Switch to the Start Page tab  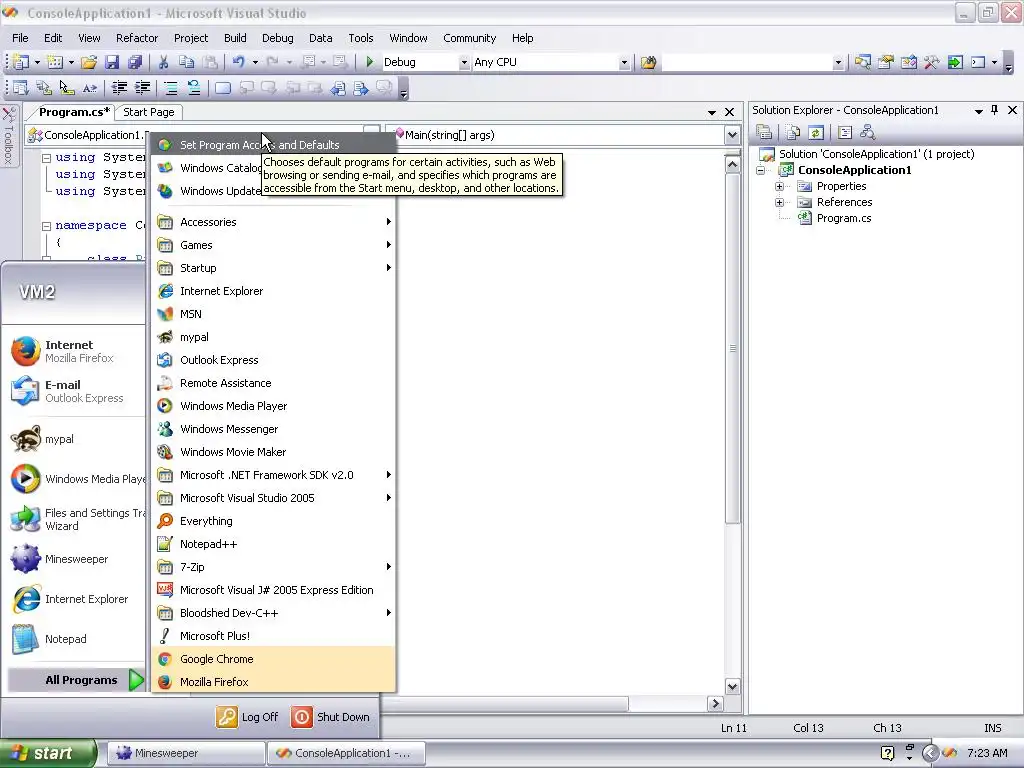(149, 112)
